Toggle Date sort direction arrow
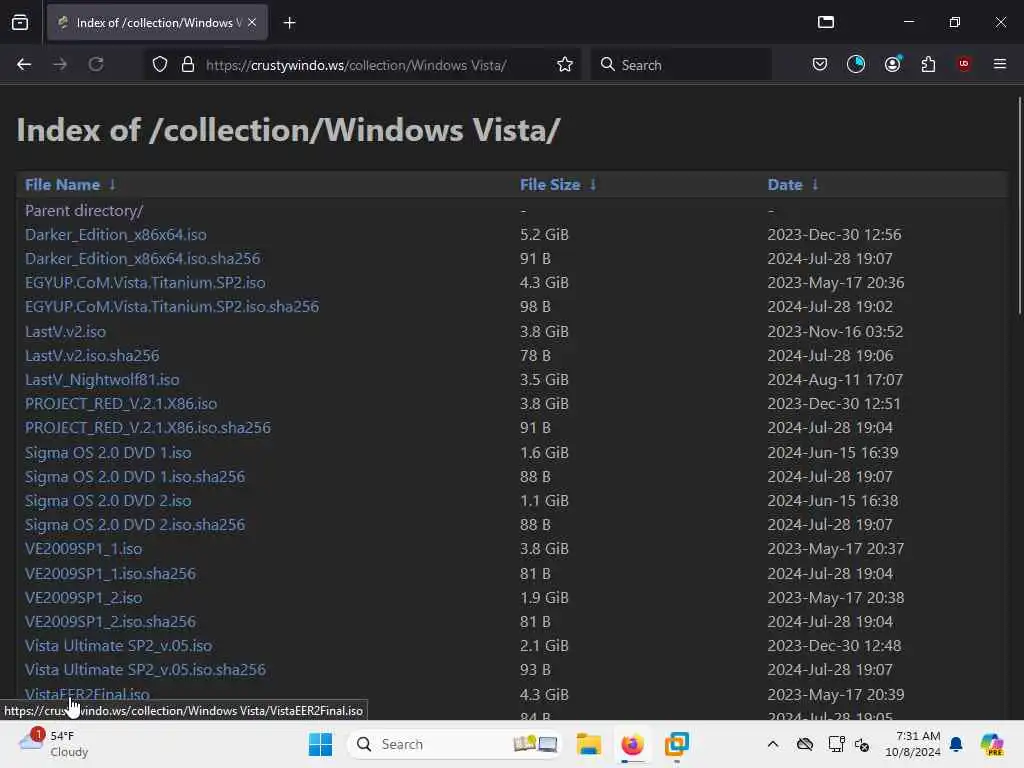 point(814,185)
